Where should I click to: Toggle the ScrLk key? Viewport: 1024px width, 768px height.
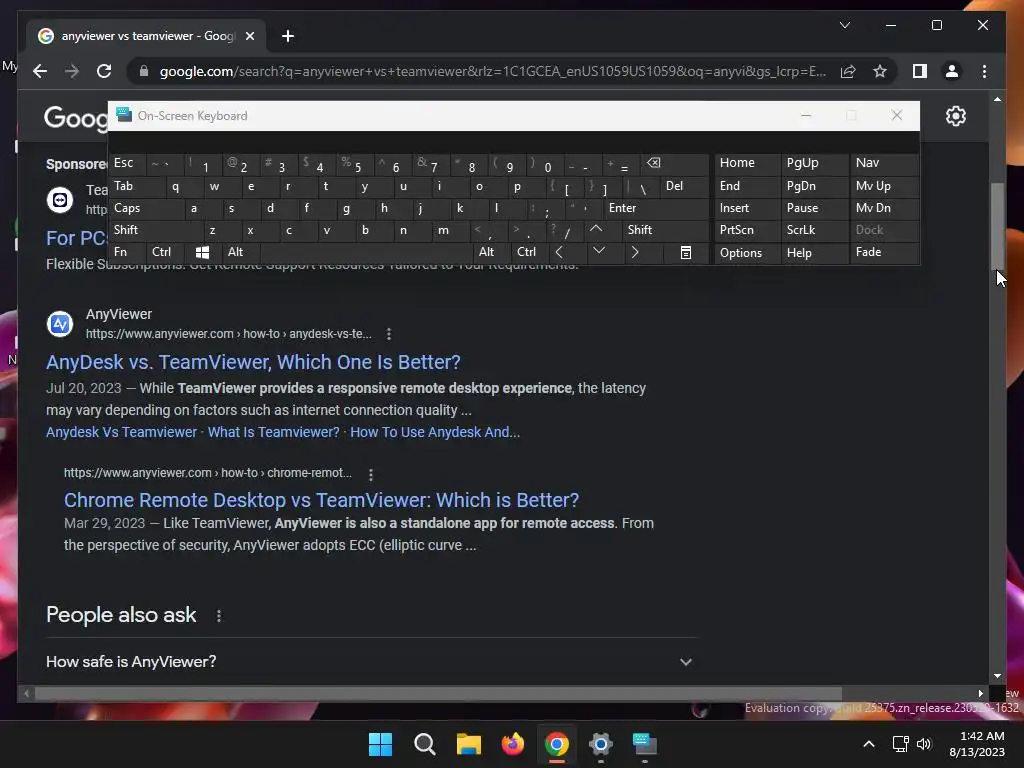pos(815,230)
